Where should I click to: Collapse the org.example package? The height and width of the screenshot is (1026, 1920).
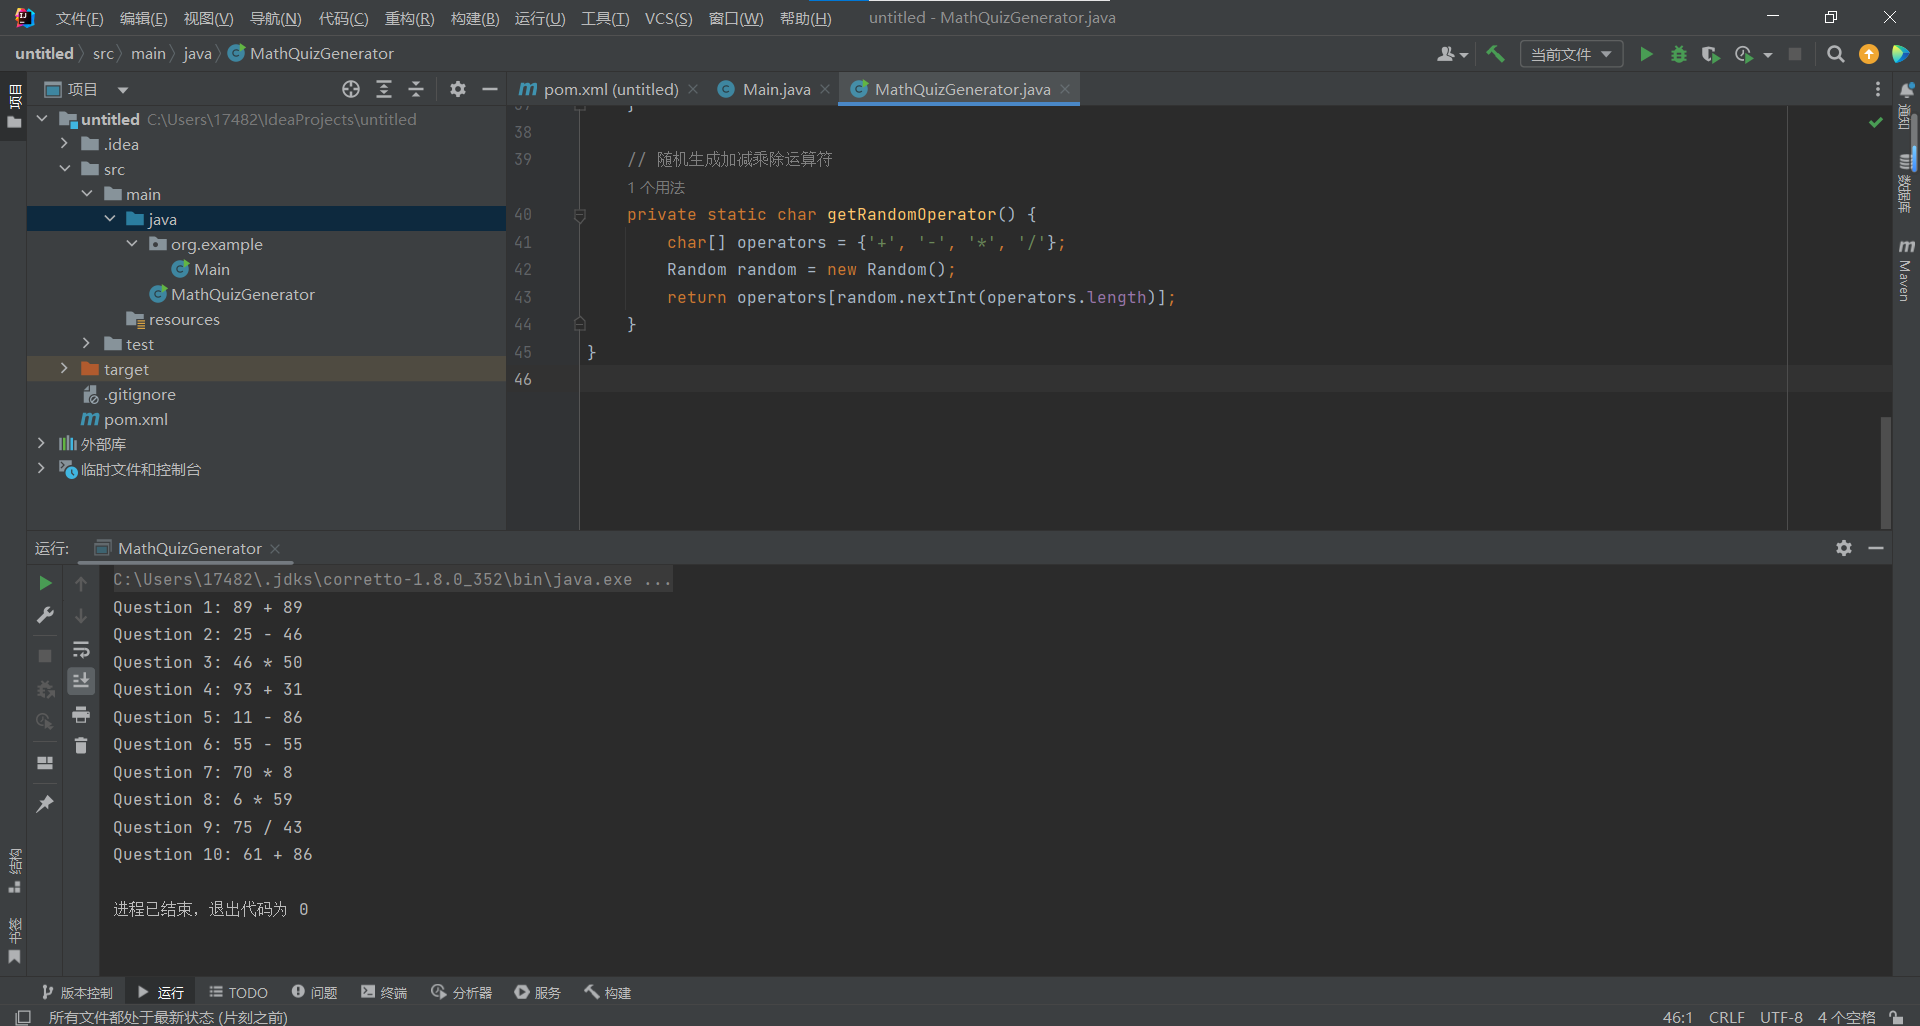coord(132,244)
